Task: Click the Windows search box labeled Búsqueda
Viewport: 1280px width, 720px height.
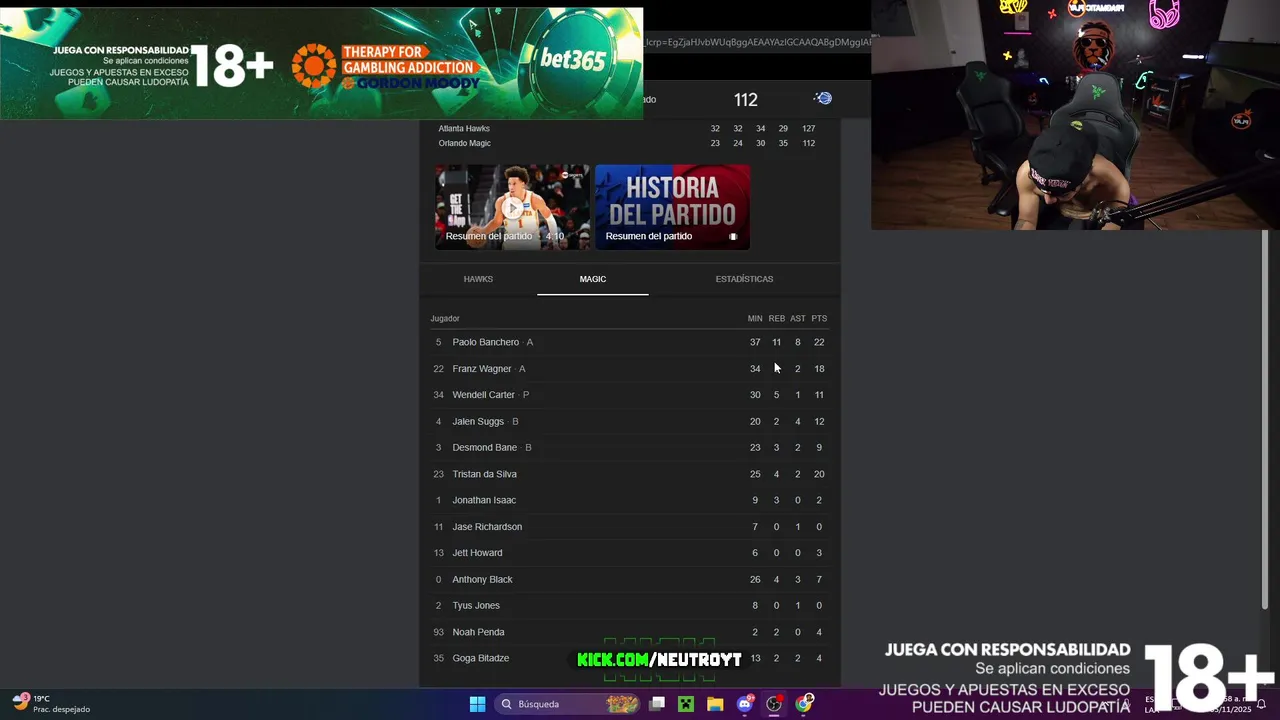Action: pyautogui.click(x=568, y=704)
